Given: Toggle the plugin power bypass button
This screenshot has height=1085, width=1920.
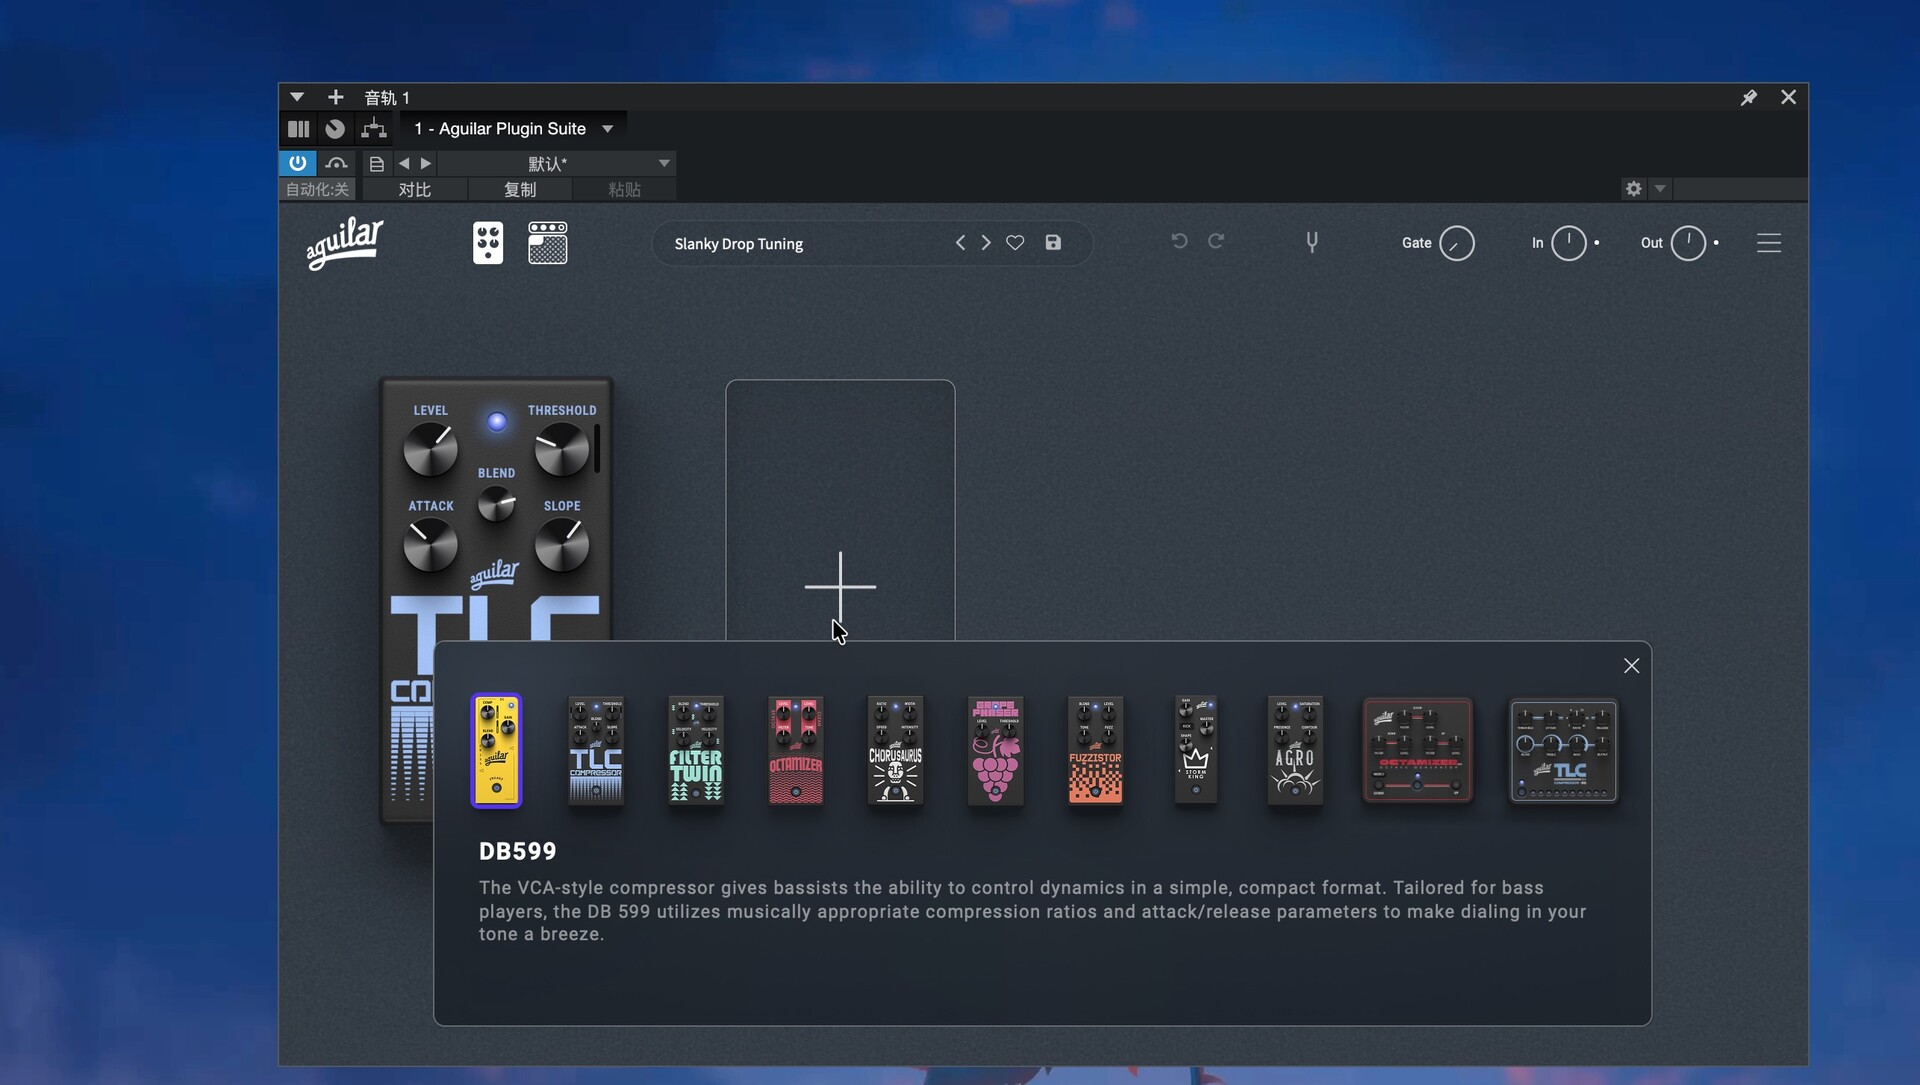Looking at the screenshot, I should click(x=297, y=163).
